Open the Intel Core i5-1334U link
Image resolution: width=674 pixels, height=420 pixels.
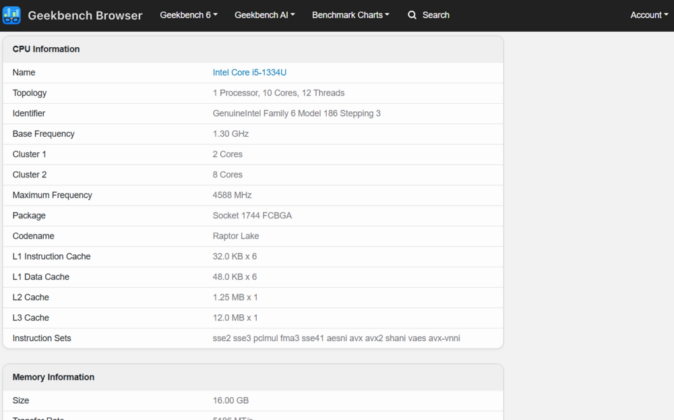[x=249, y=73]
